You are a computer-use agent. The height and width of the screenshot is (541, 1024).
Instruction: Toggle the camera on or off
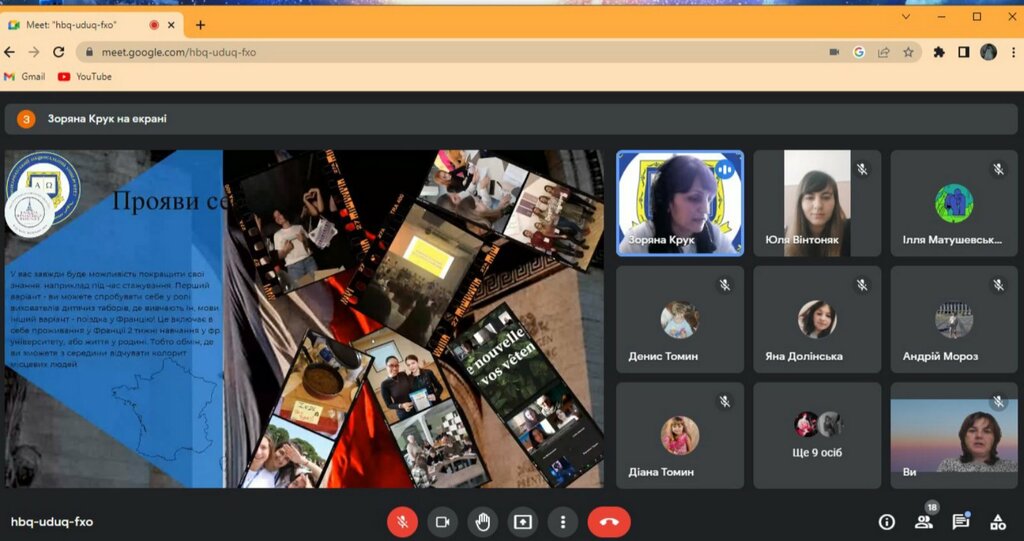(x=442, y=521)
